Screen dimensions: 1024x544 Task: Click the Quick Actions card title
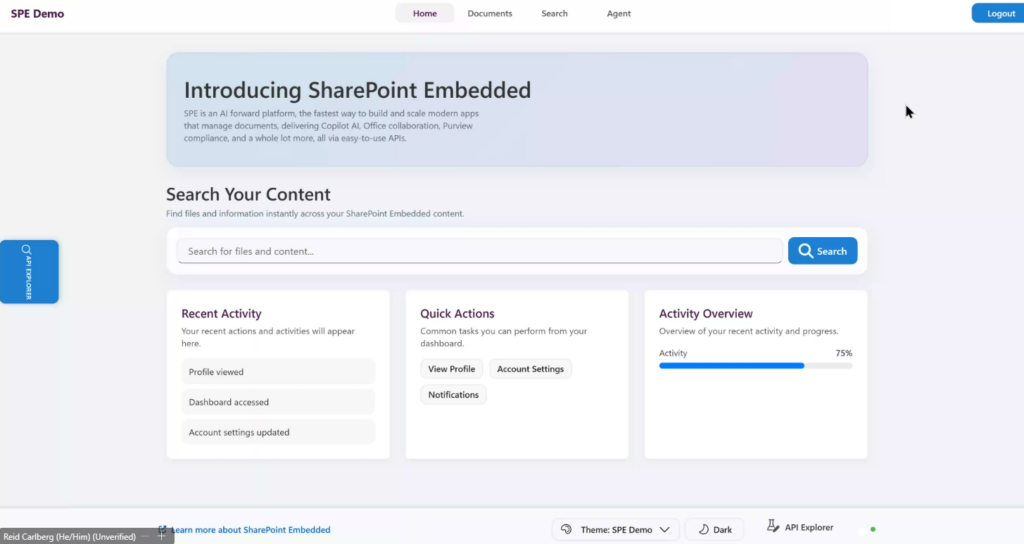pos(457,313)
